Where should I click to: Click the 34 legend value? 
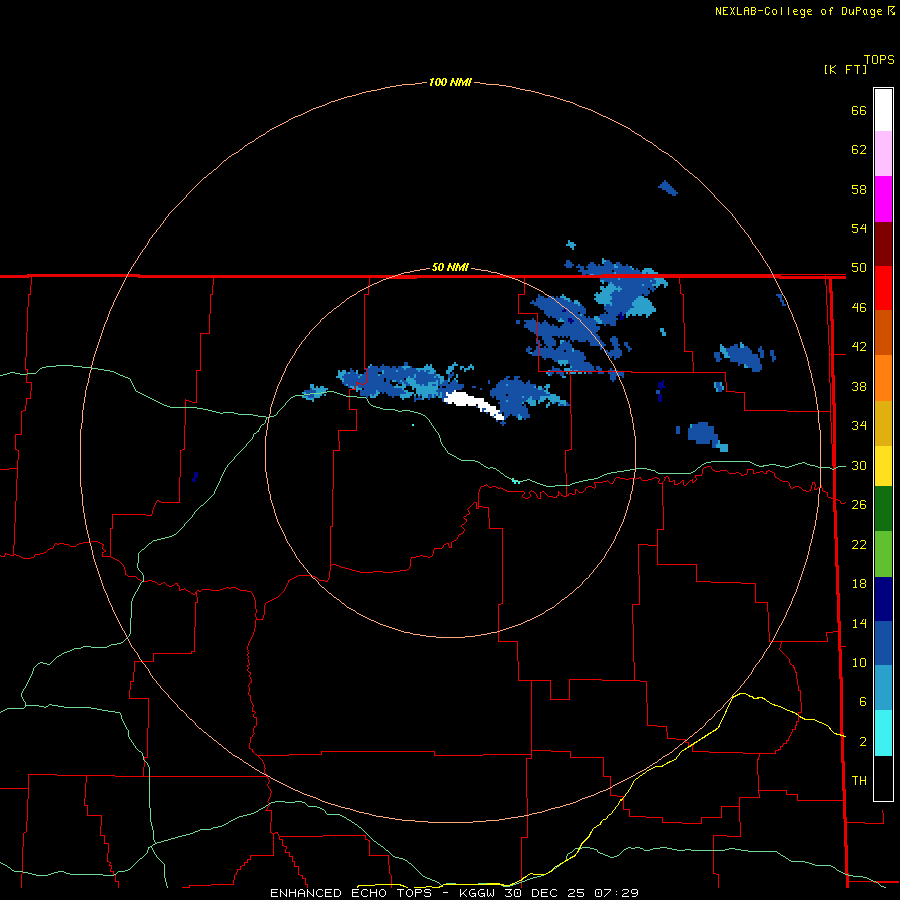859,426
